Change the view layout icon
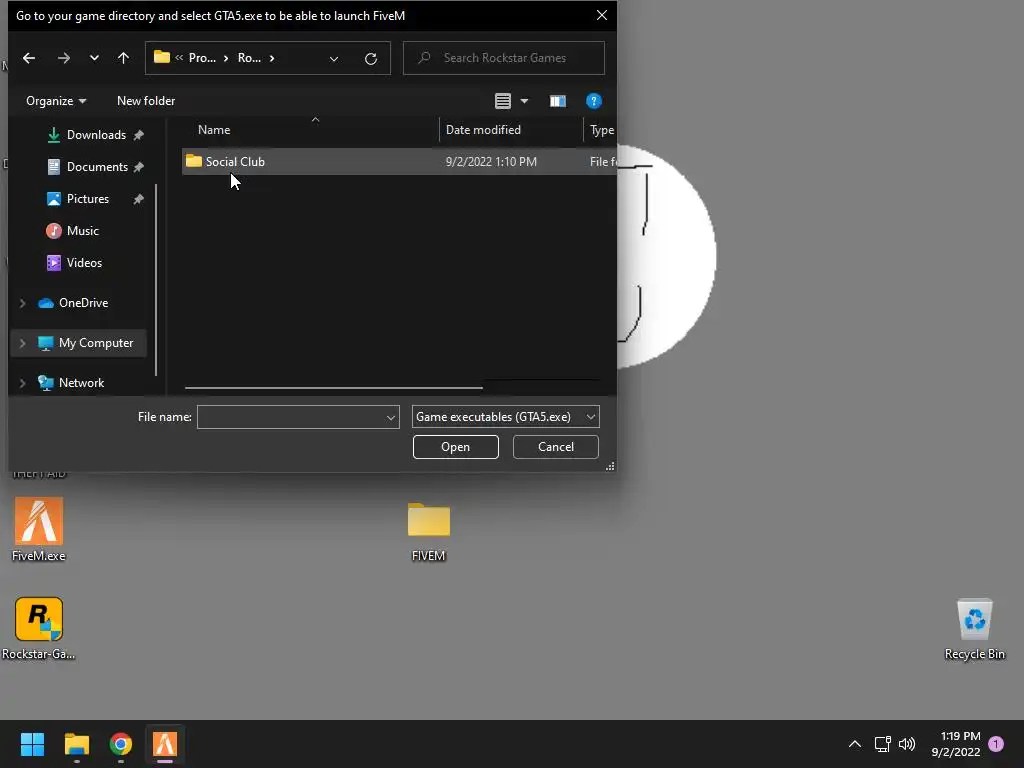The height and width of the screenshot is (768, 1024). coord(503,101)
